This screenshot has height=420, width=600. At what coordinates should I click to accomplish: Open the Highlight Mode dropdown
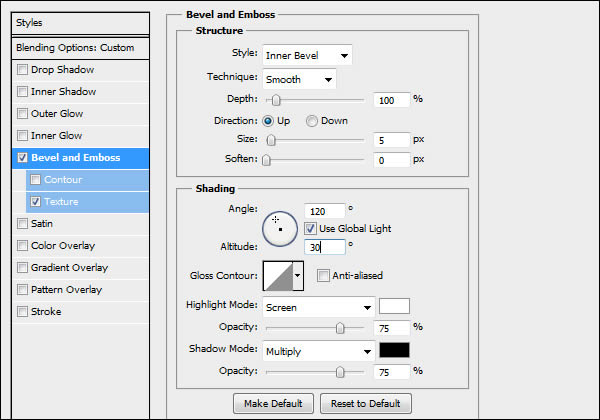[x=318, y=307]
